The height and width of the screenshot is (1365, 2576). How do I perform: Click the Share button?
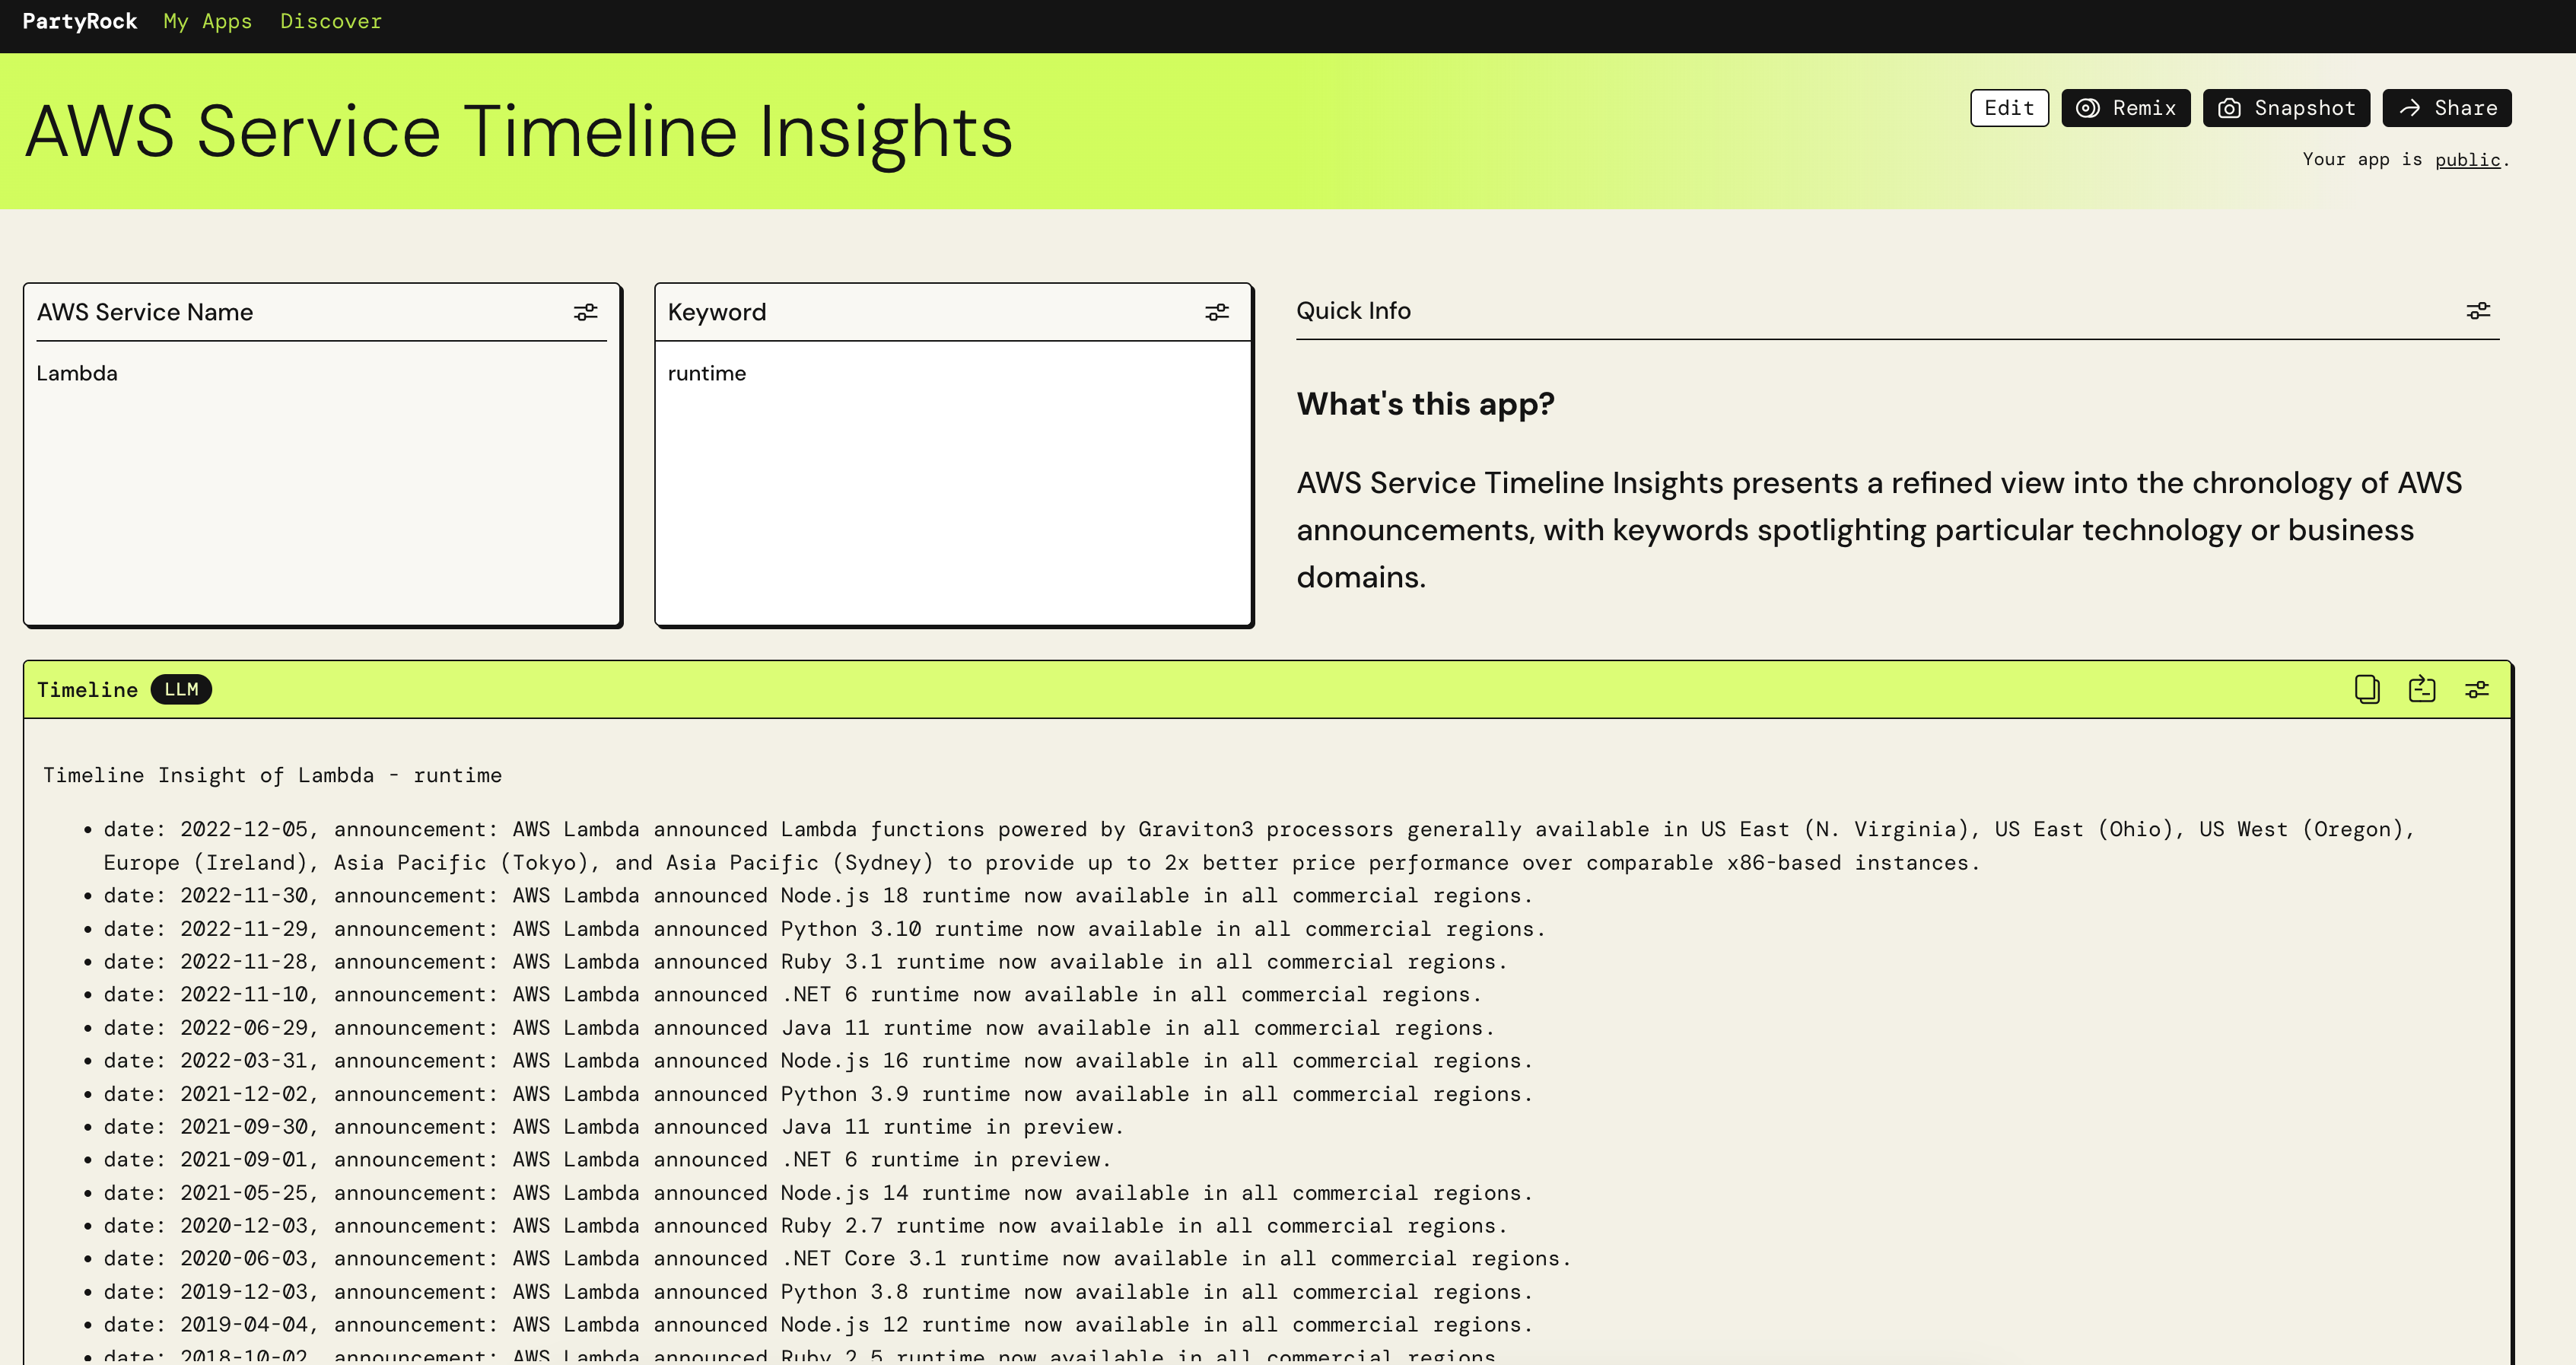tap(2446, 108)
